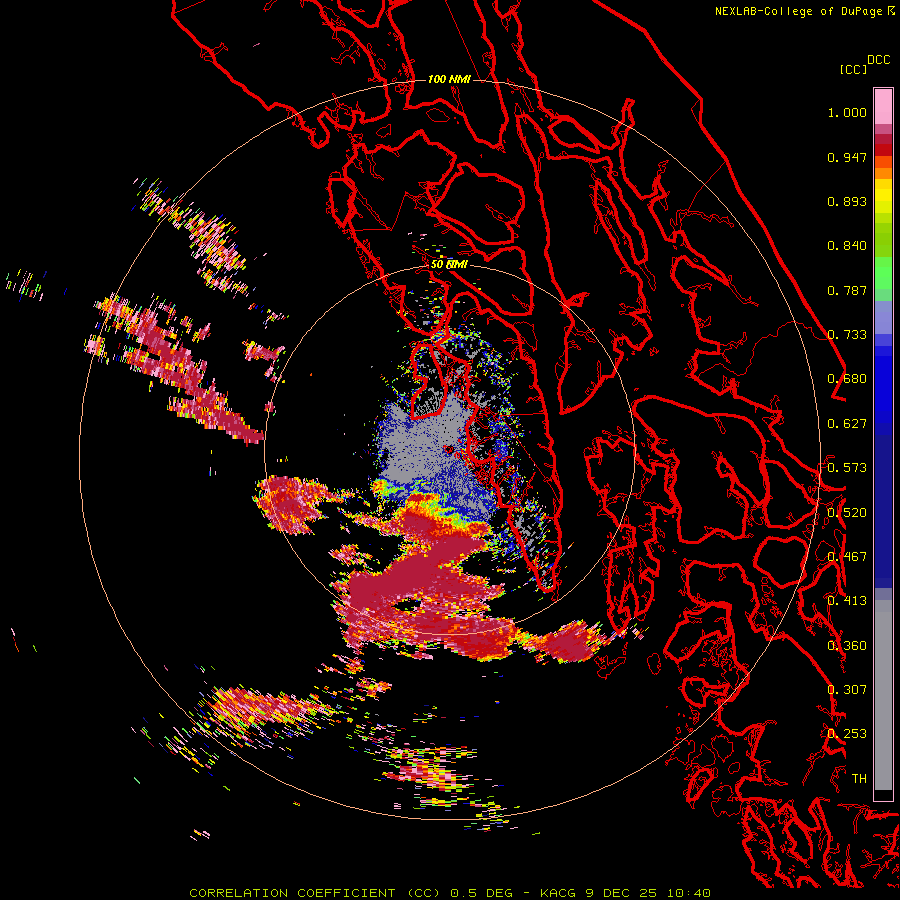The width and height of the screenshot is (900, 900).
Task: Select the 0.253 scale value
Action: point(847,734)
